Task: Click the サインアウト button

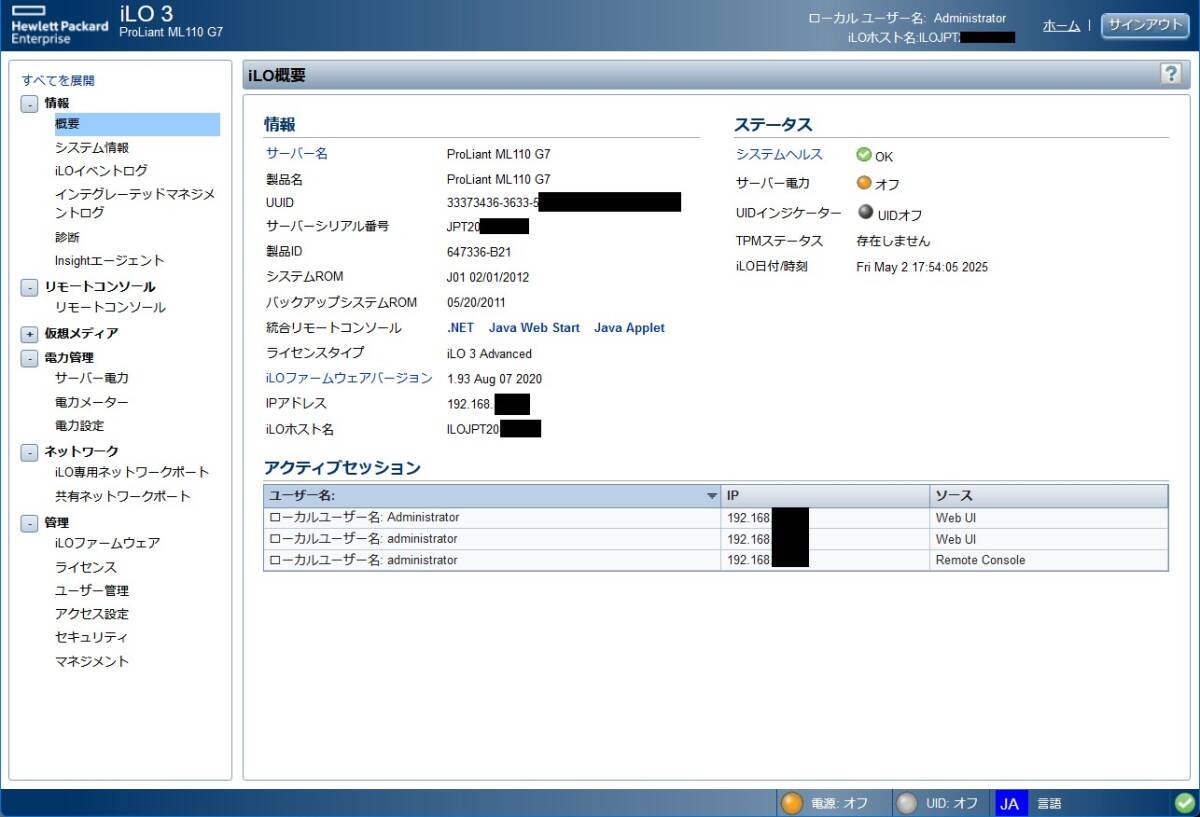Action: pos(1145,26)
